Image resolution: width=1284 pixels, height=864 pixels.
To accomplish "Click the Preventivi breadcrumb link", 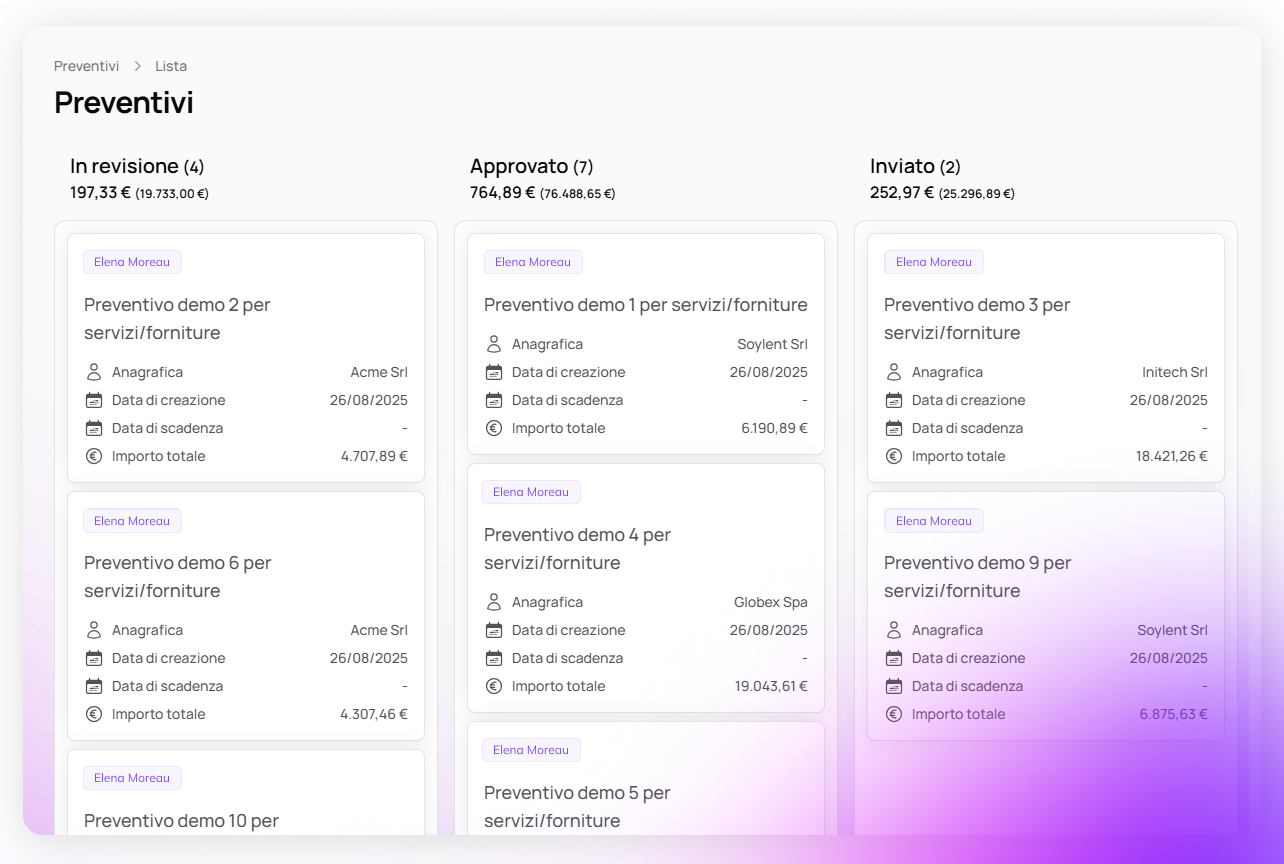I will [86, 66].
